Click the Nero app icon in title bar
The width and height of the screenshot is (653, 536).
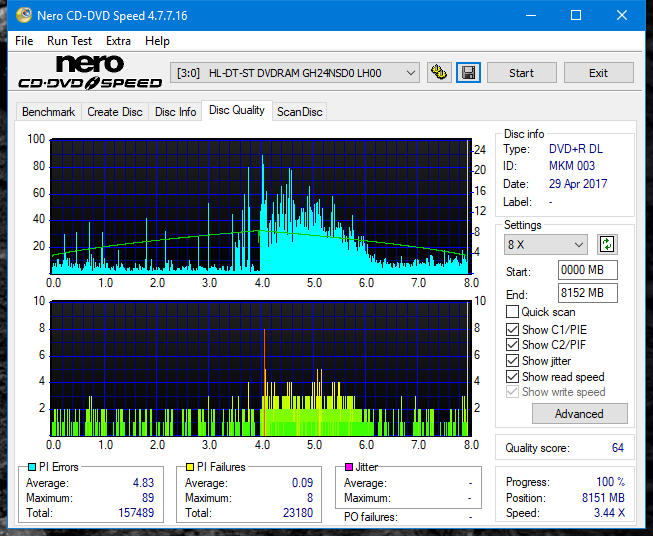point(24,15)
